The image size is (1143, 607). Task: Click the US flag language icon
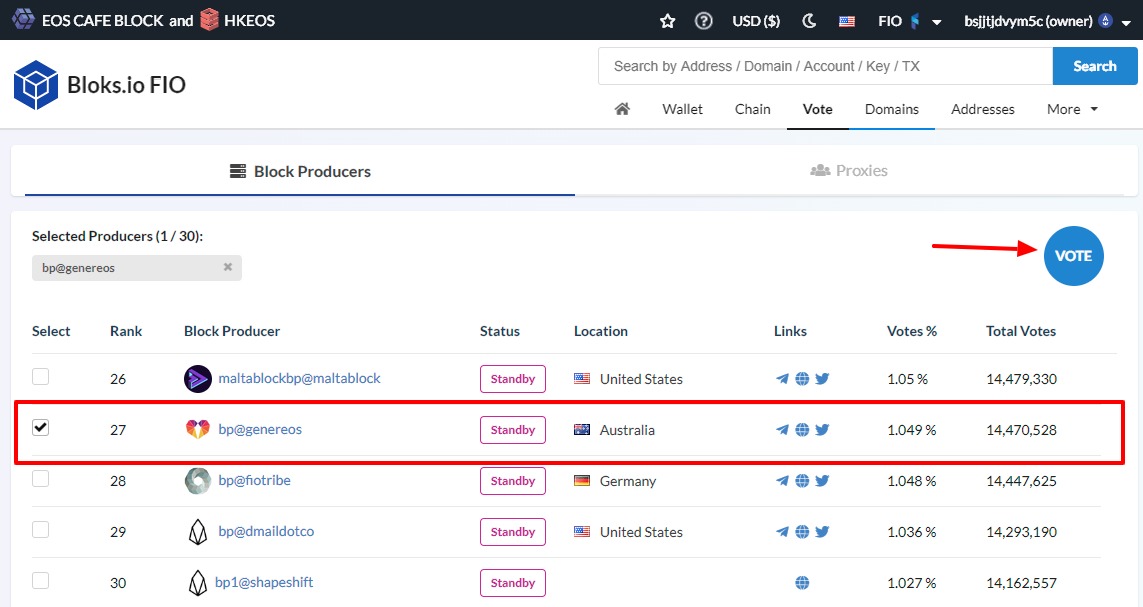tap(847, 21)
